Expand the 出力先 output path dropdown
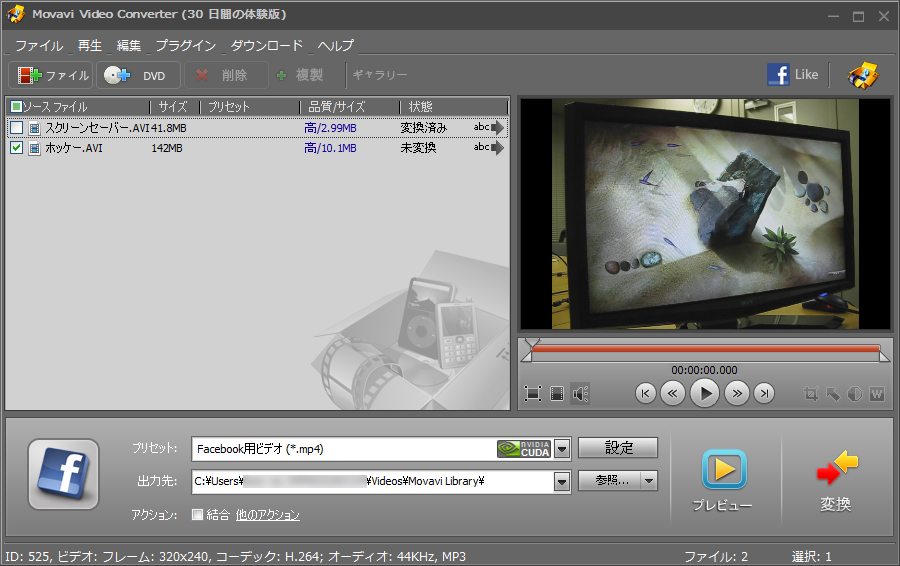The width and height of the screenshot is (900, 566). click(562, 481)
